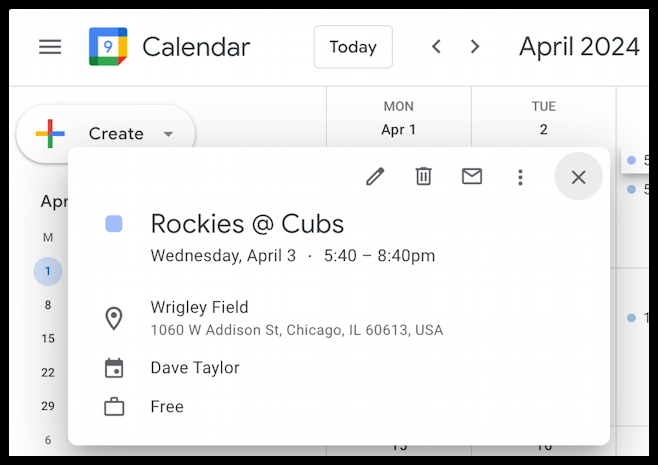Open the main menu hamburger icon
Image resolution: width=658 pixels, height=465 pixels.
pyautogui.click(x=50, y=47)
